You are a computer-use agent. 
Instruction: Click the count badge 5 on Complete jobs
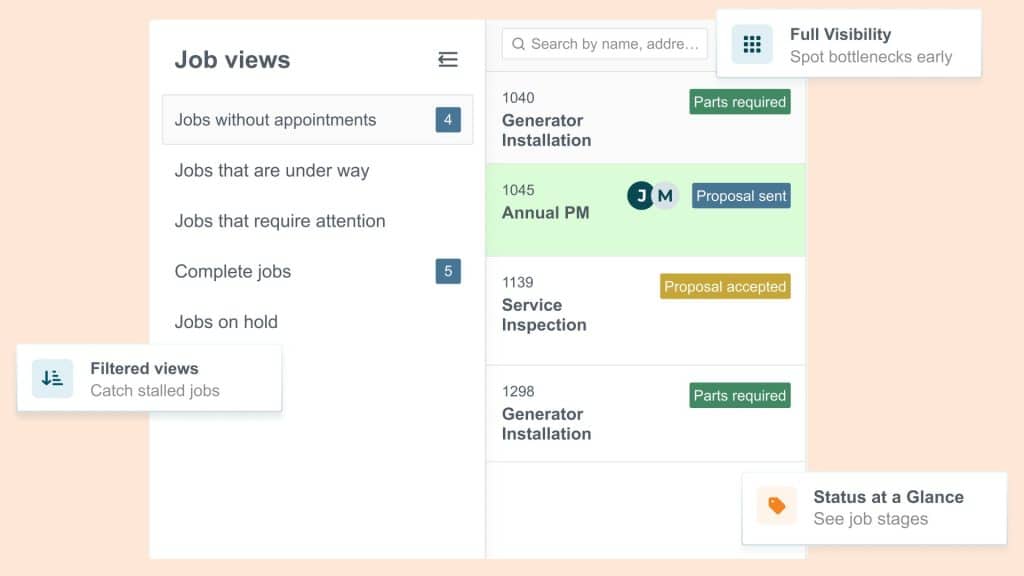click(x=448, y=271)
